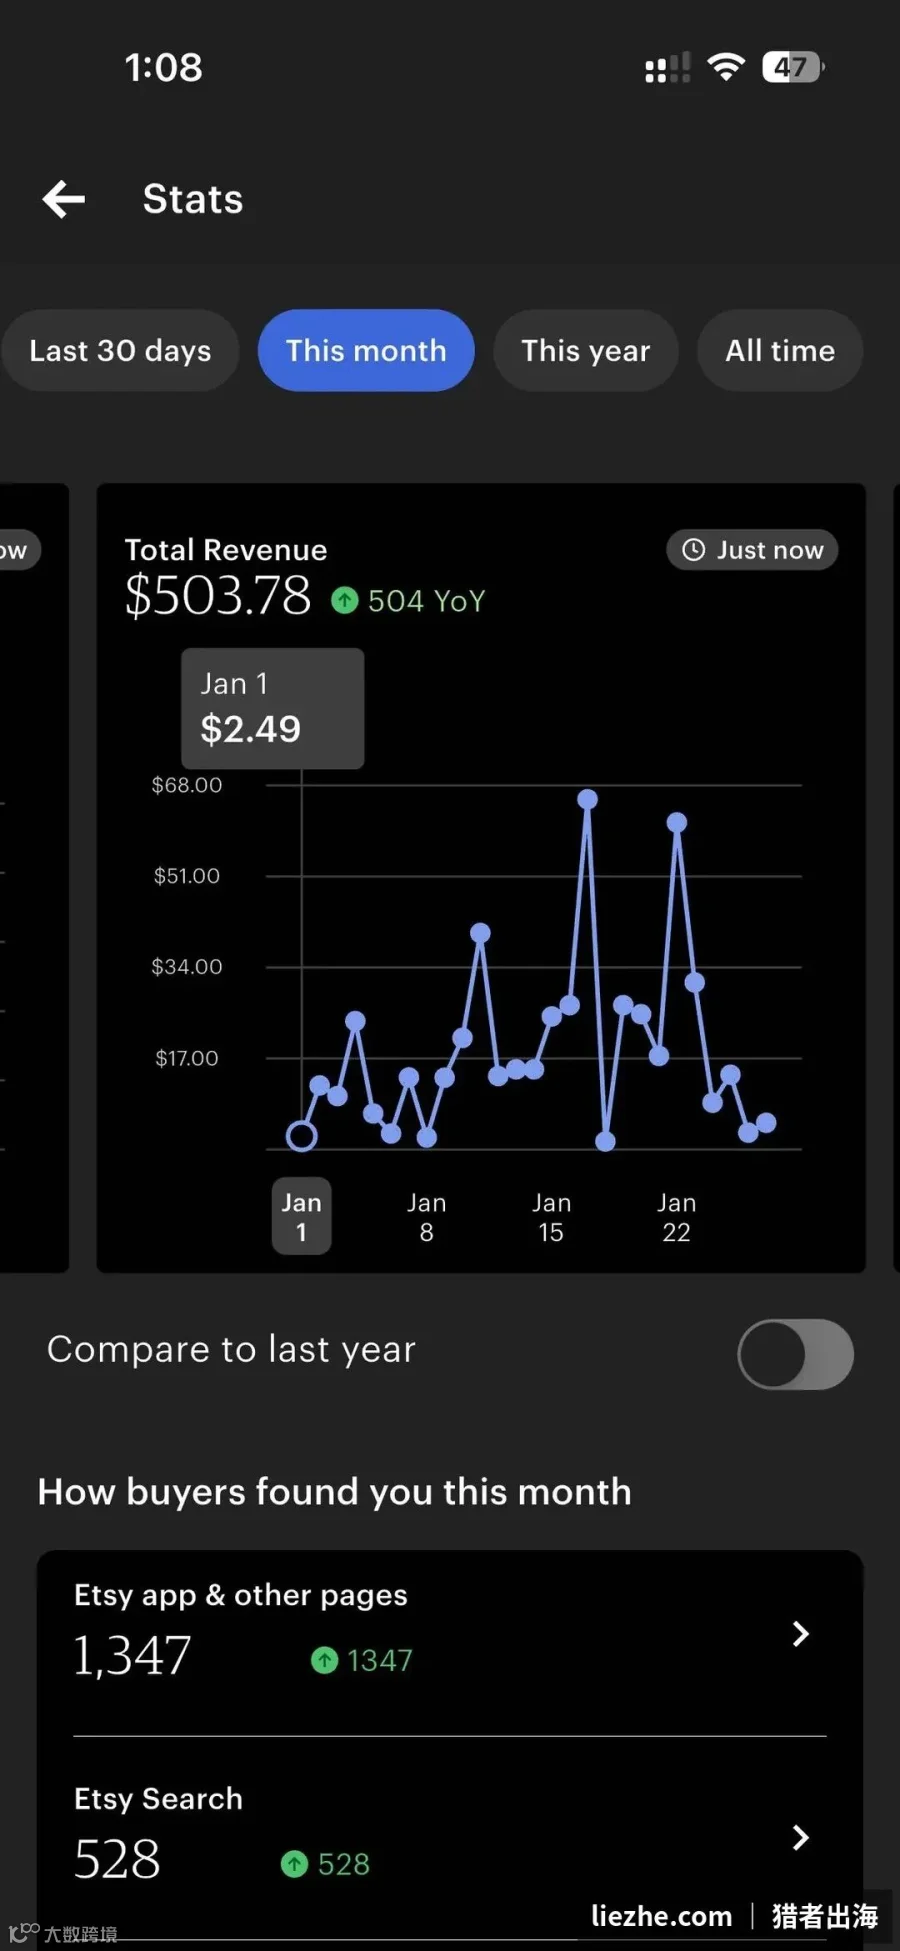Tap the Wi-Fi status icon
This screenshot has height=1951, width=900.
(x=726, y=67)
